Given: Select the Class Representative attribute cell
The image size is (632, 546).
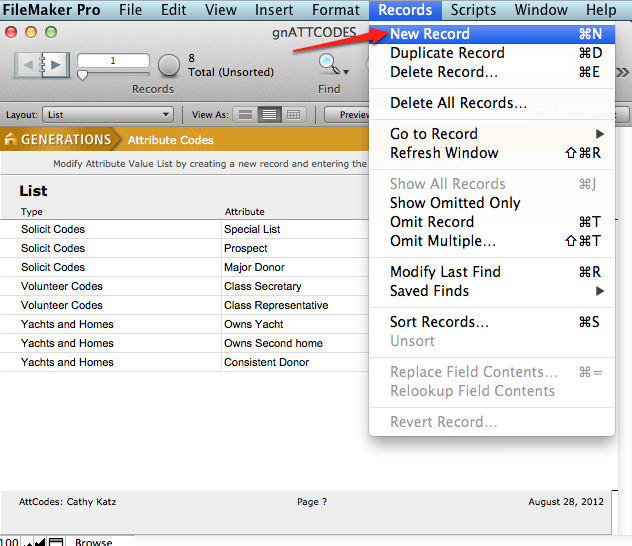Looking at the screenshot, I should click(295, 305).
